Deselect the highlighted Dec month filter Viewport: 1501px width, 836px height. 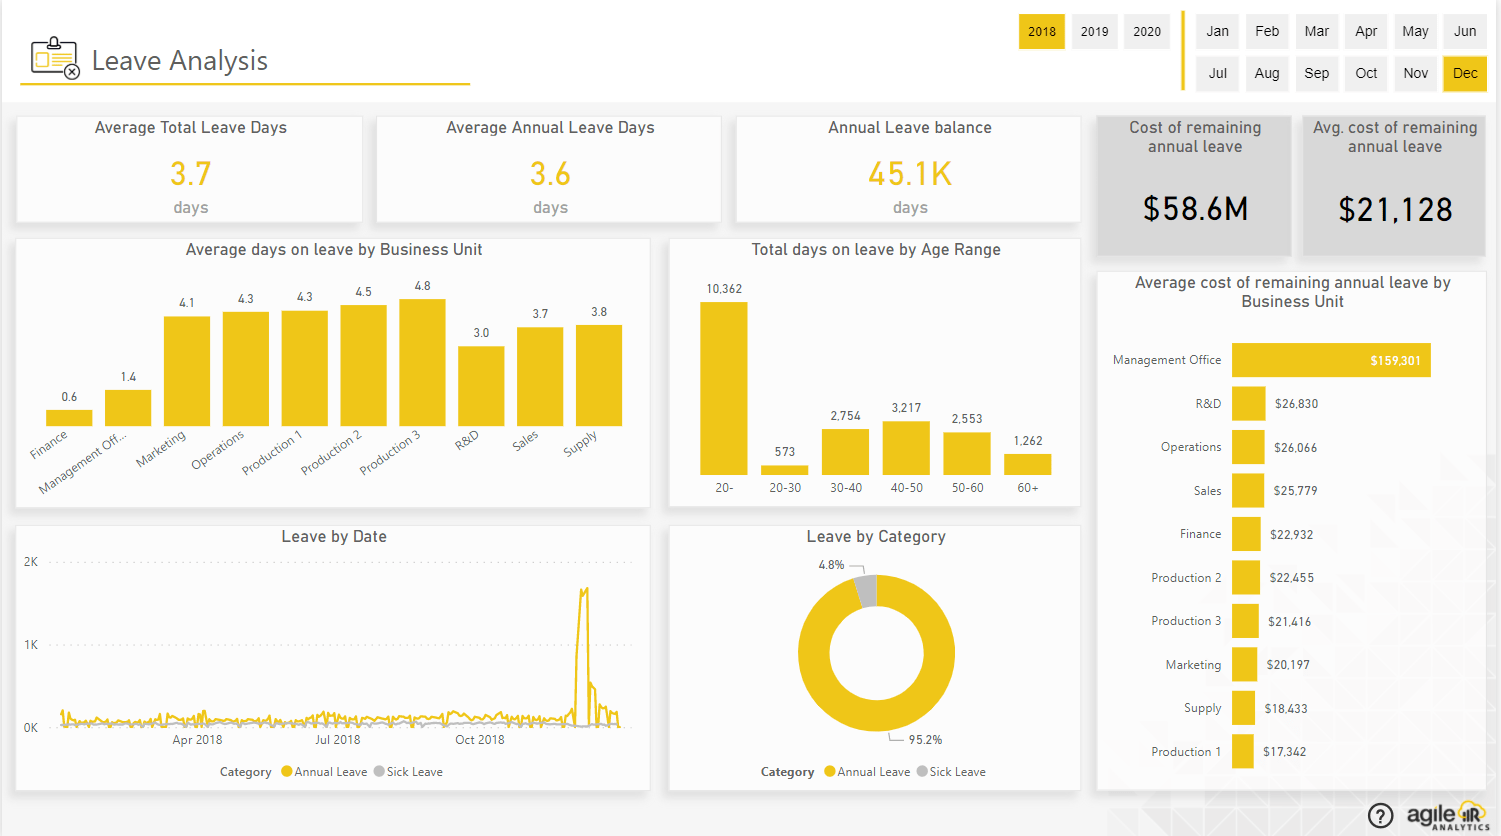click(x=1464, y=73)
